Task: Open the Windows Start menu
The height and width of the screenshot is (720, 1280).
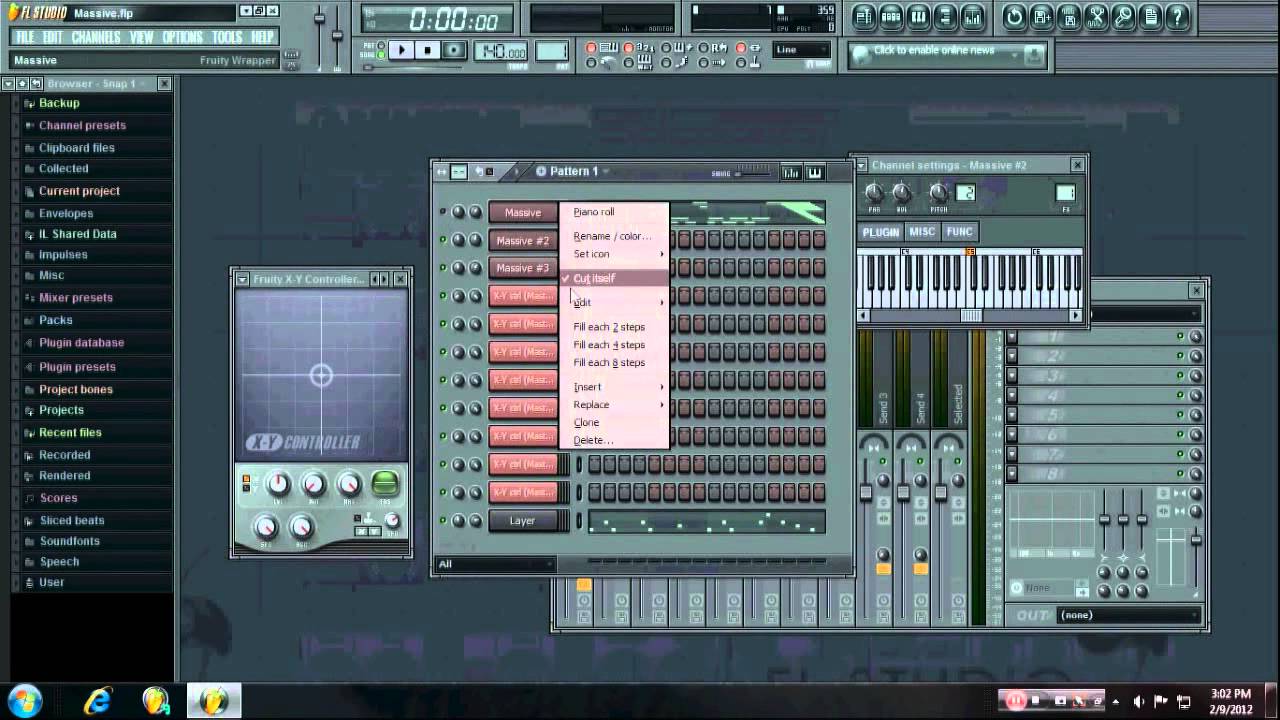Action: pyautogui.click(x=25, y=700)
